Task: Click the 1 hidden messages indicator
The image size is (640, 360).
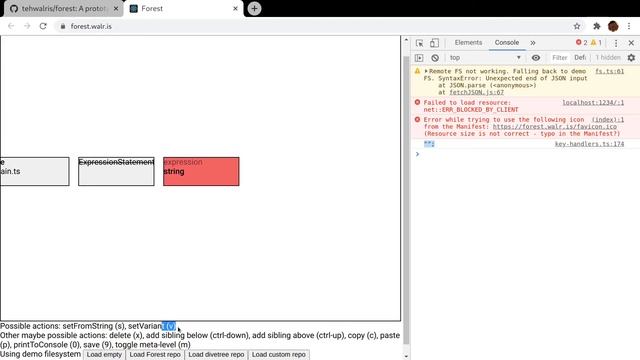Action: point(608,58)
